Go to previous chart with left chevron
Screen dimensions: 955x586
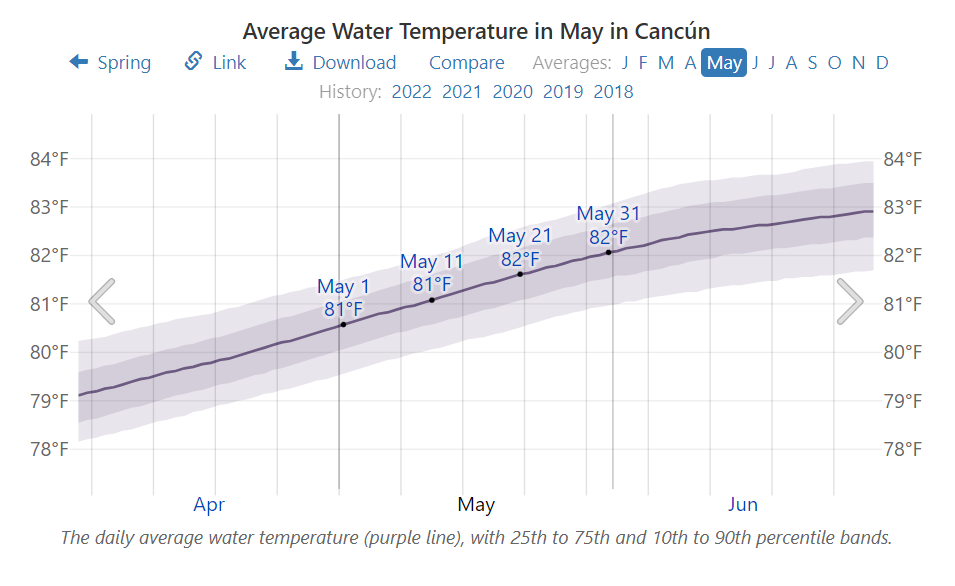[102, 301]
